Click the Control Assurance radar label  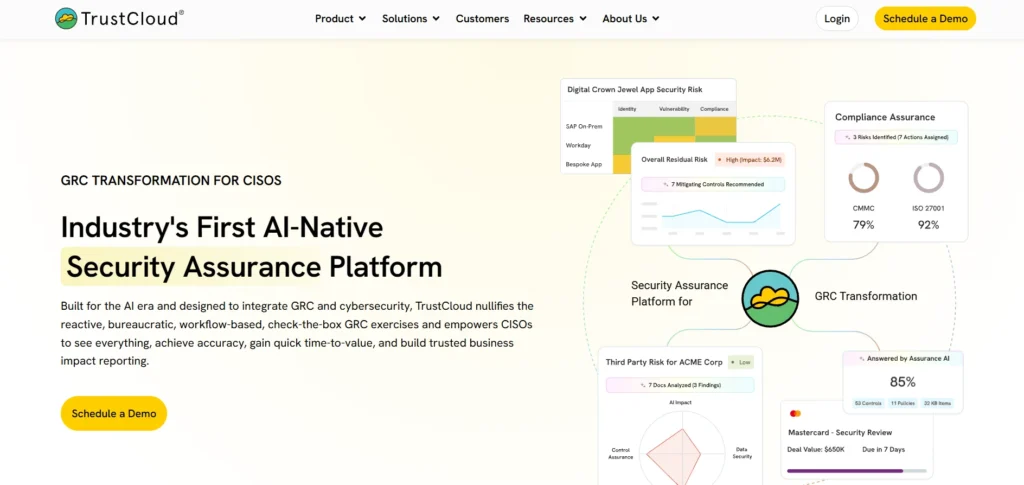pyautogui.click(x=622, y=454)
